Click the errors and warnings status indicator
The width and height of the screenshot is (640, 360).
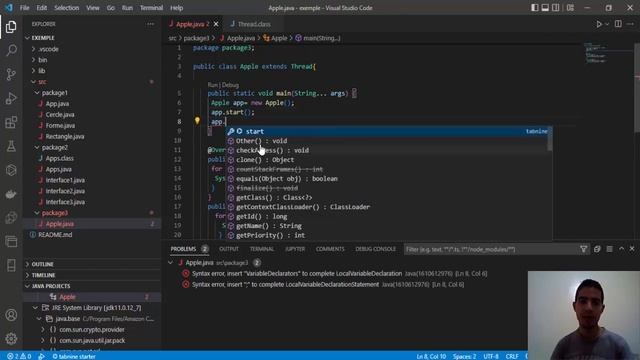(19, 356)
